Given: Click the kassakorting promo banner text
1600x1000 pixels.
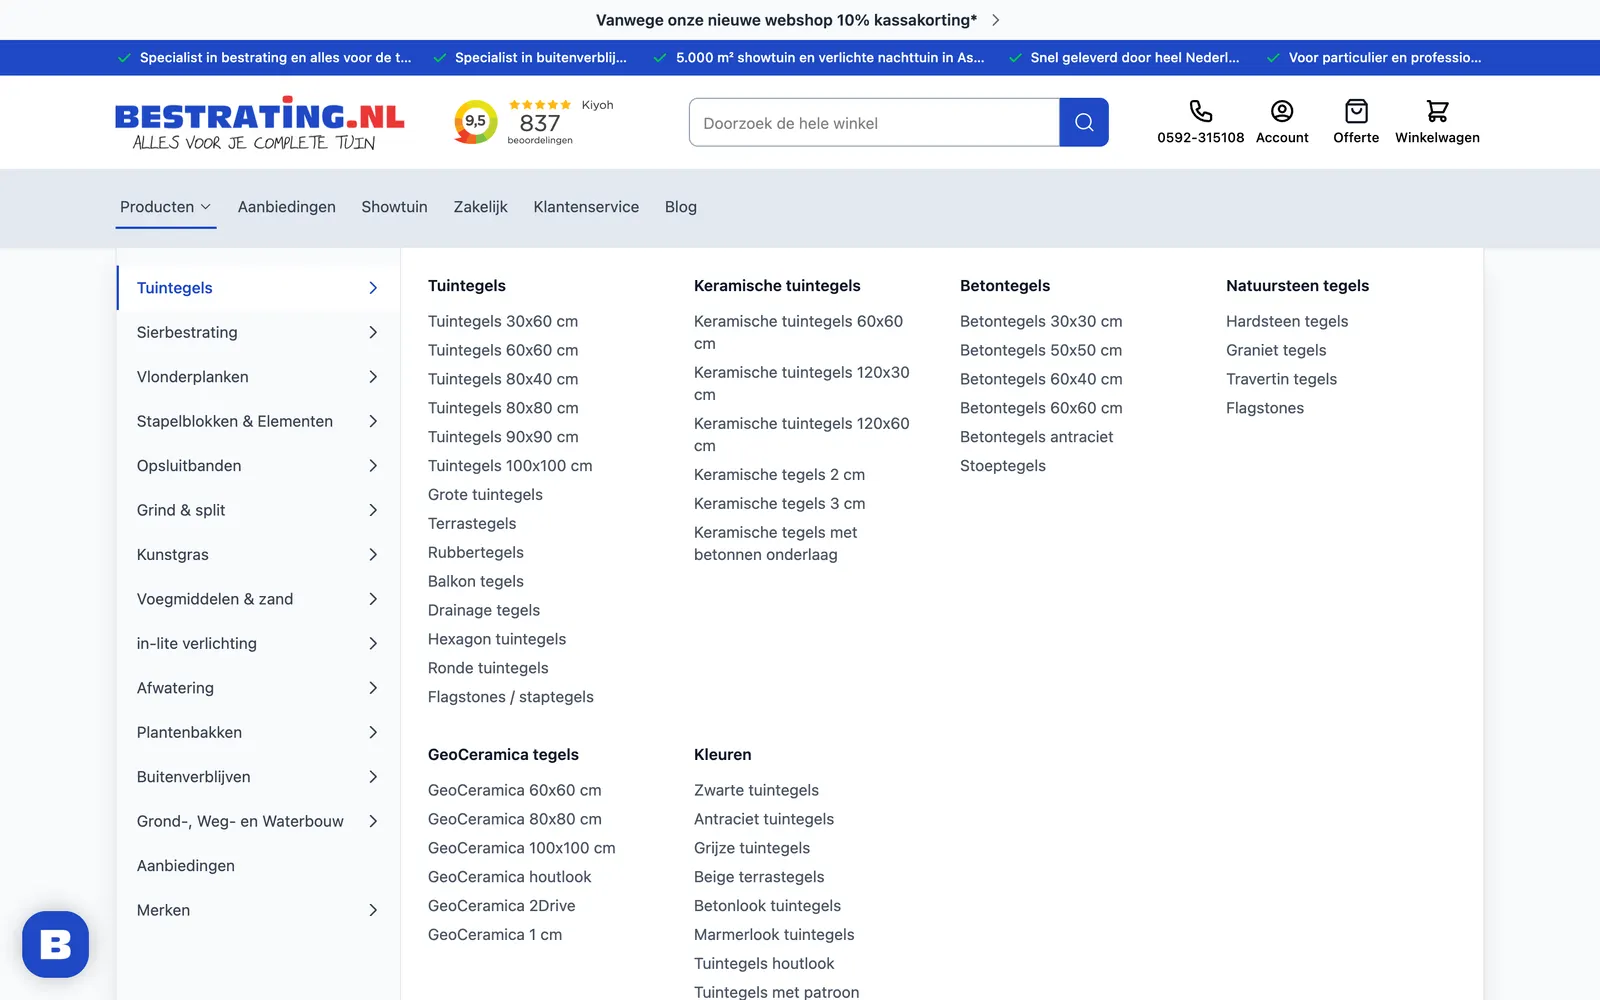Looking at the screenshot, I should click(786, 20).
